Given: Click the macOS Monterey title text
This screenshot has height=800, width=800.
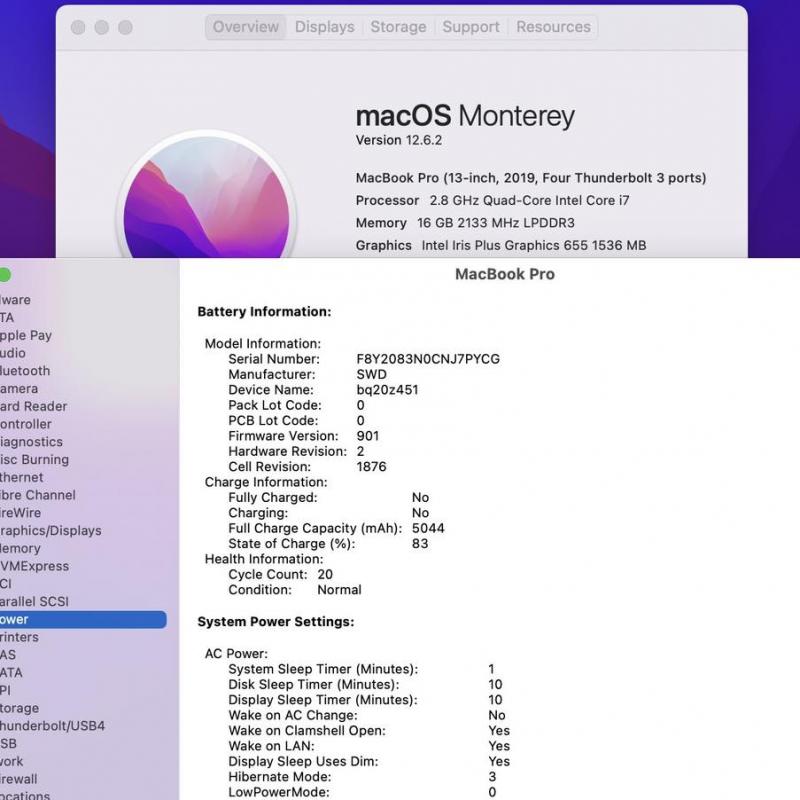Looking at the screenshot, I should pos(465,116).
